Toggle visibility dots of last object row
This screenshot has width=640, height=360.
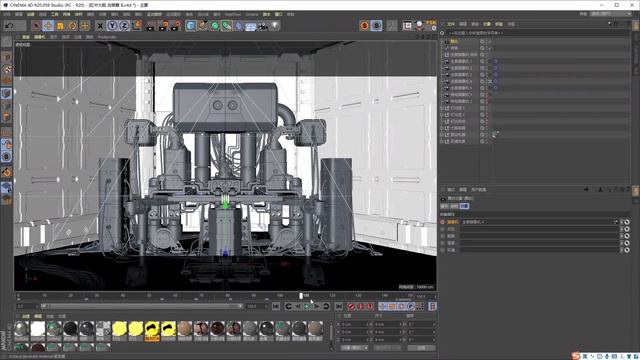point(487,141)
